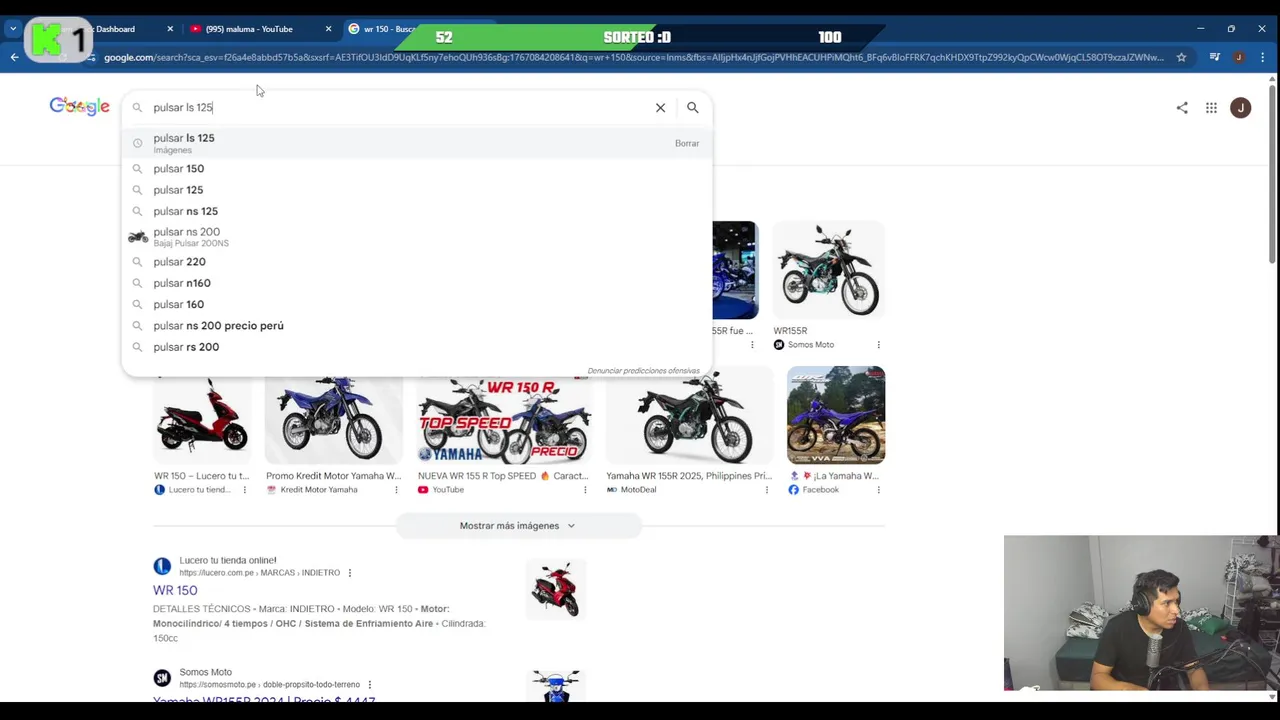Click the history clock icon beside pulsar ls 125

[138, 143]
